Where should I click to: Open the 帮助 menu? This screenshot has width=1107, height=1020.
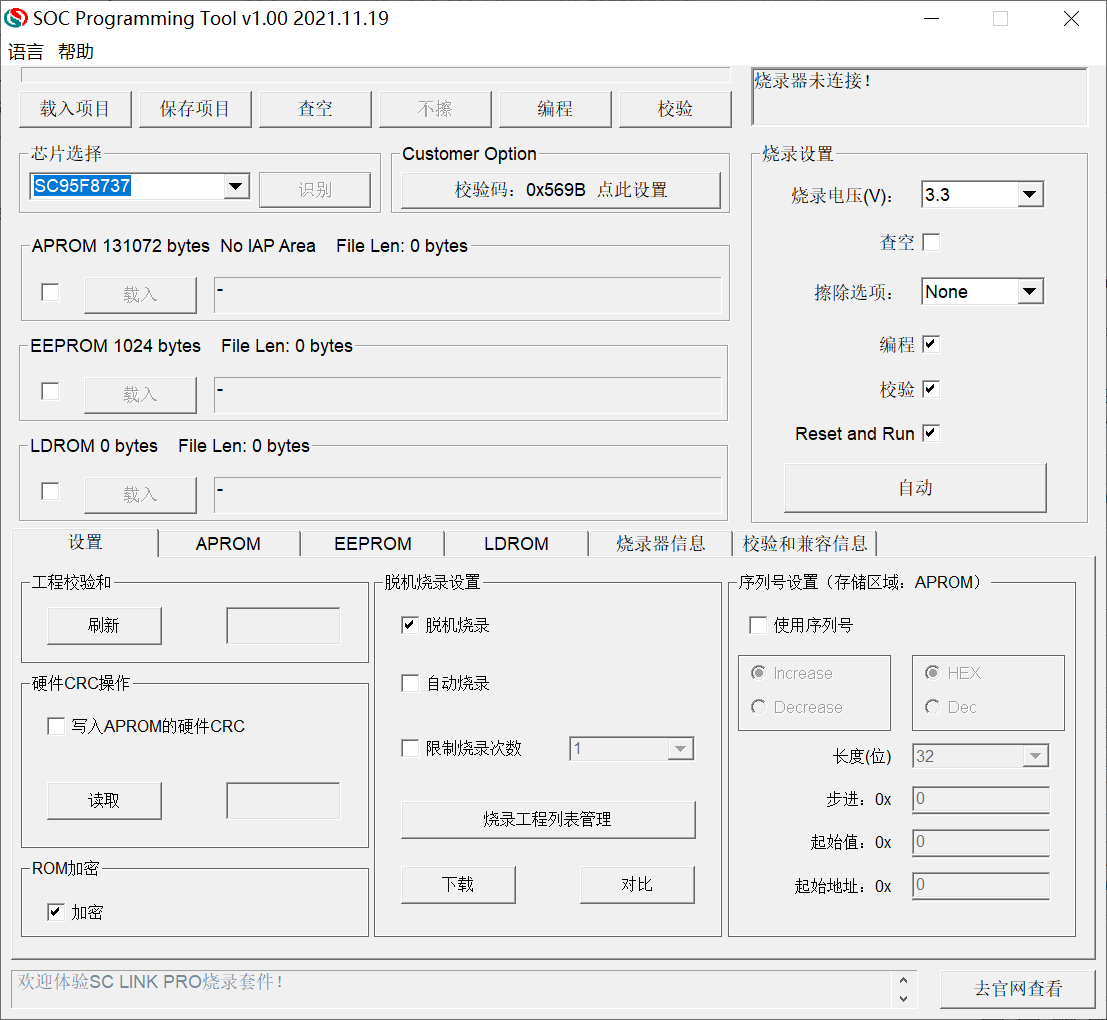point(76,52)
